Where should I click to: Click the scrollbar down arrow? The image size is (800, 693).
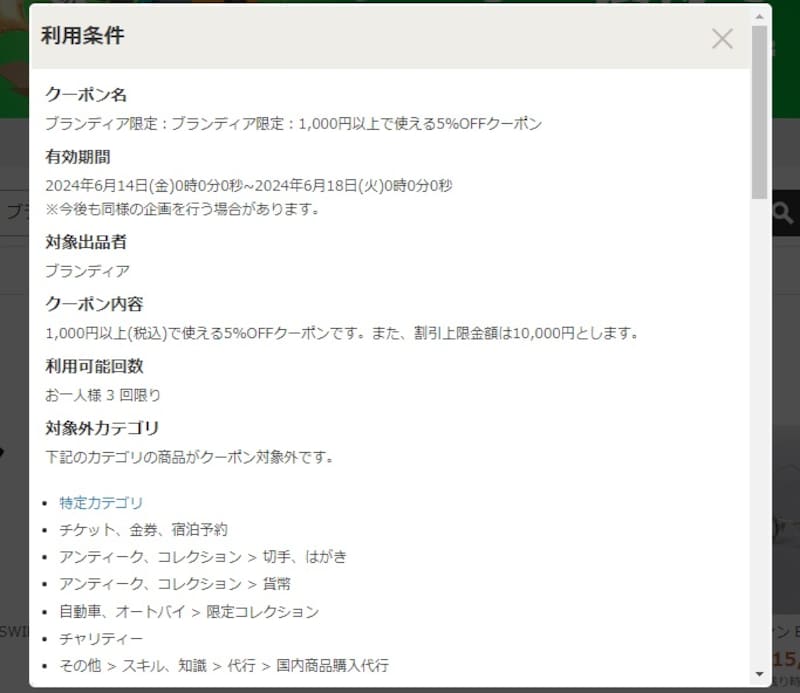(759, 675)
